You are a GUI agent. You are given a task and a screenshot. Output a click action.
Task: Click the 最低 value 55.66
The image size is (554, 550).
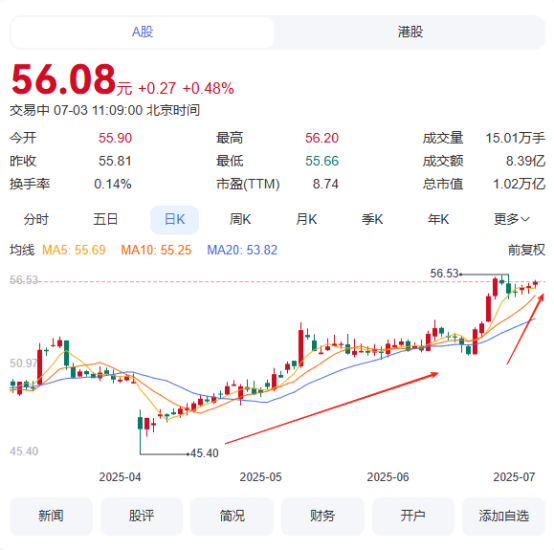click(x=322, y=161)
